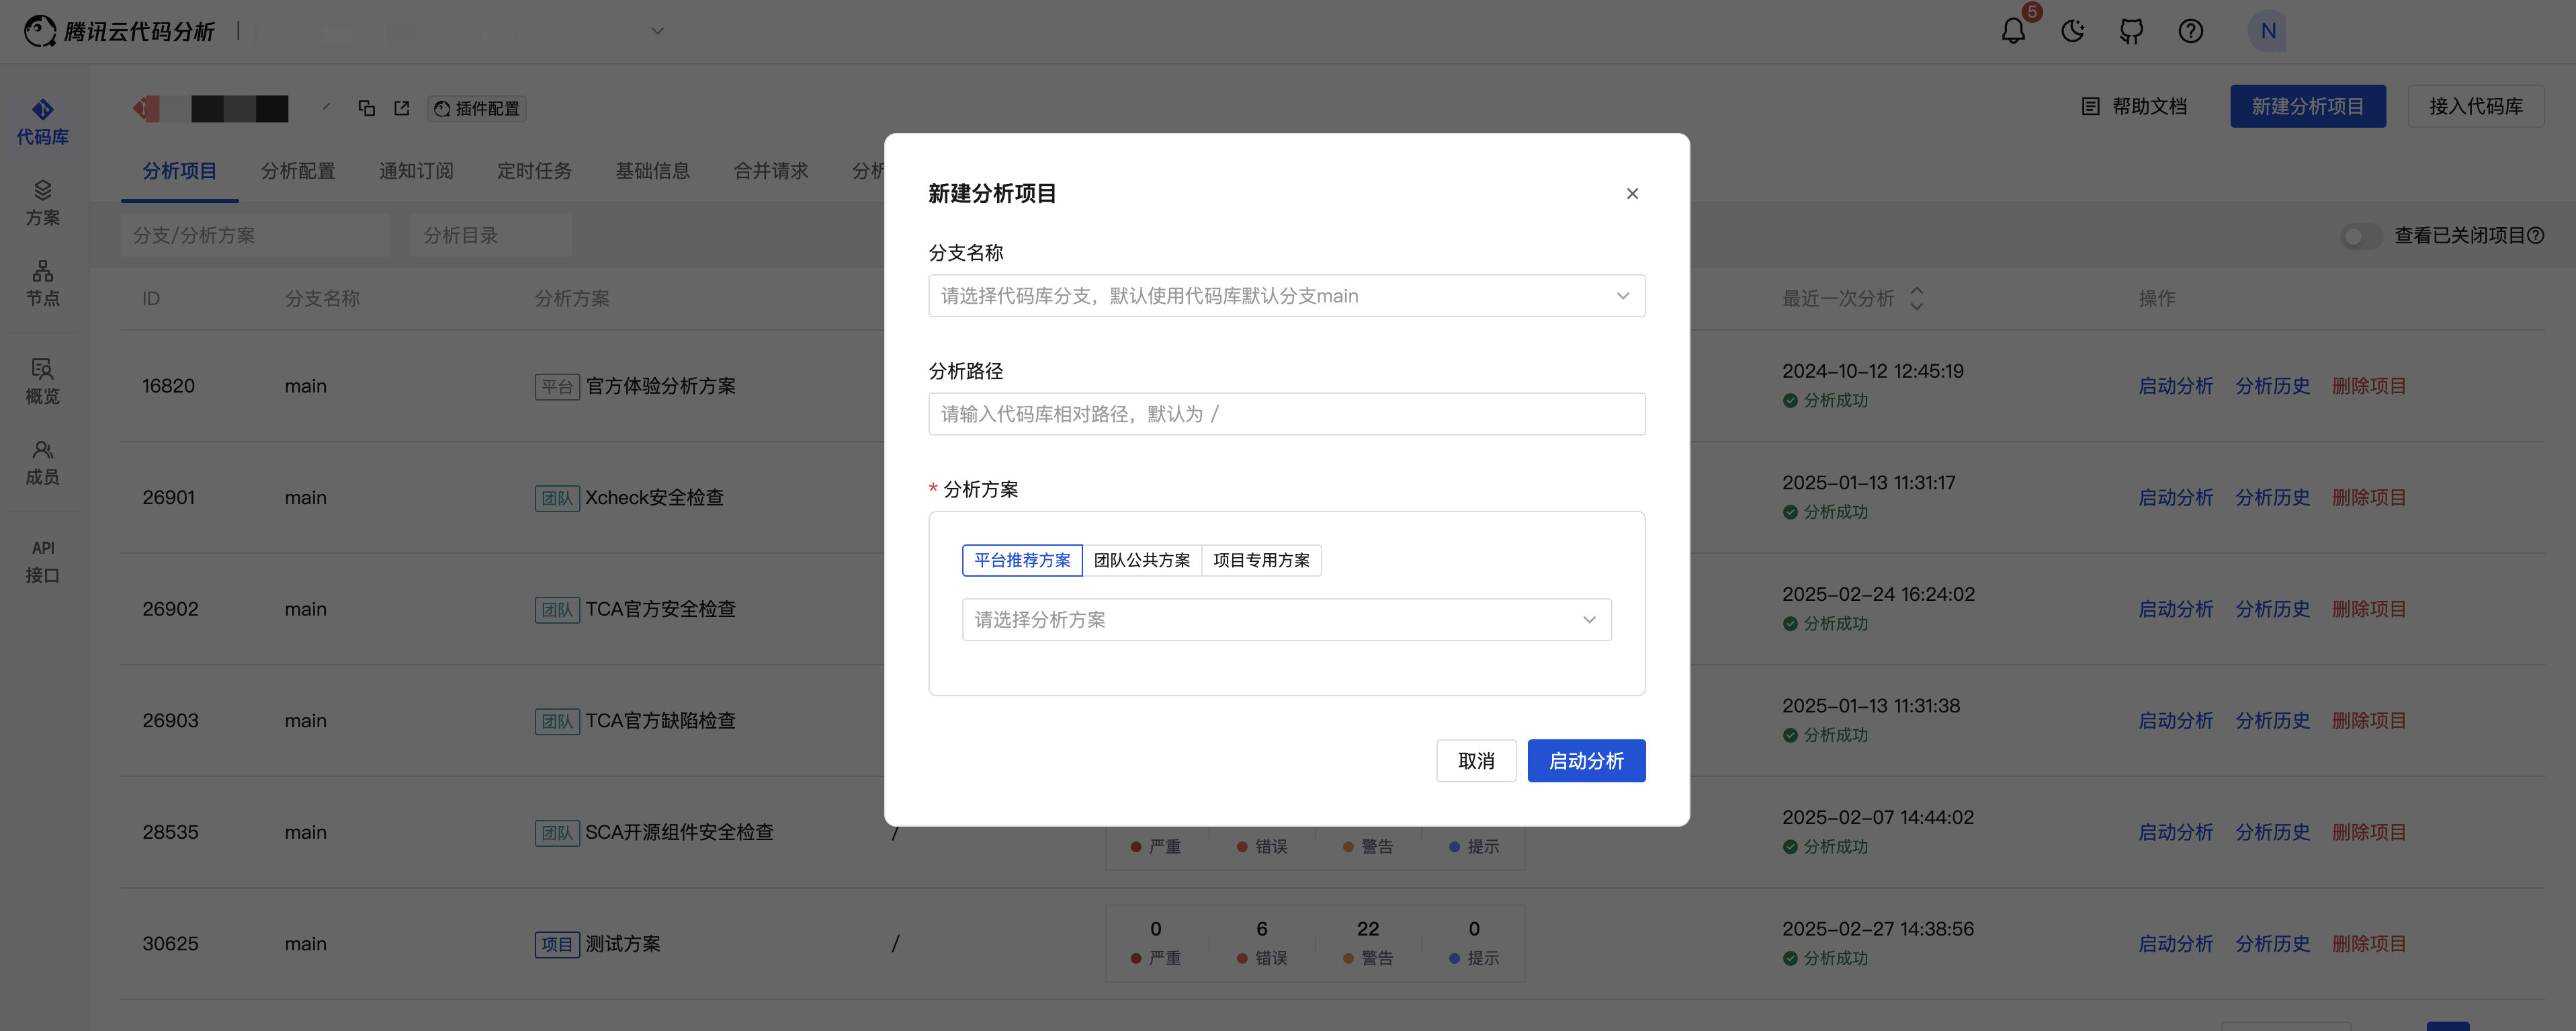Switch to 定时任务 tab
Screen dimensions: 2576x1031
tap(534, 171)
